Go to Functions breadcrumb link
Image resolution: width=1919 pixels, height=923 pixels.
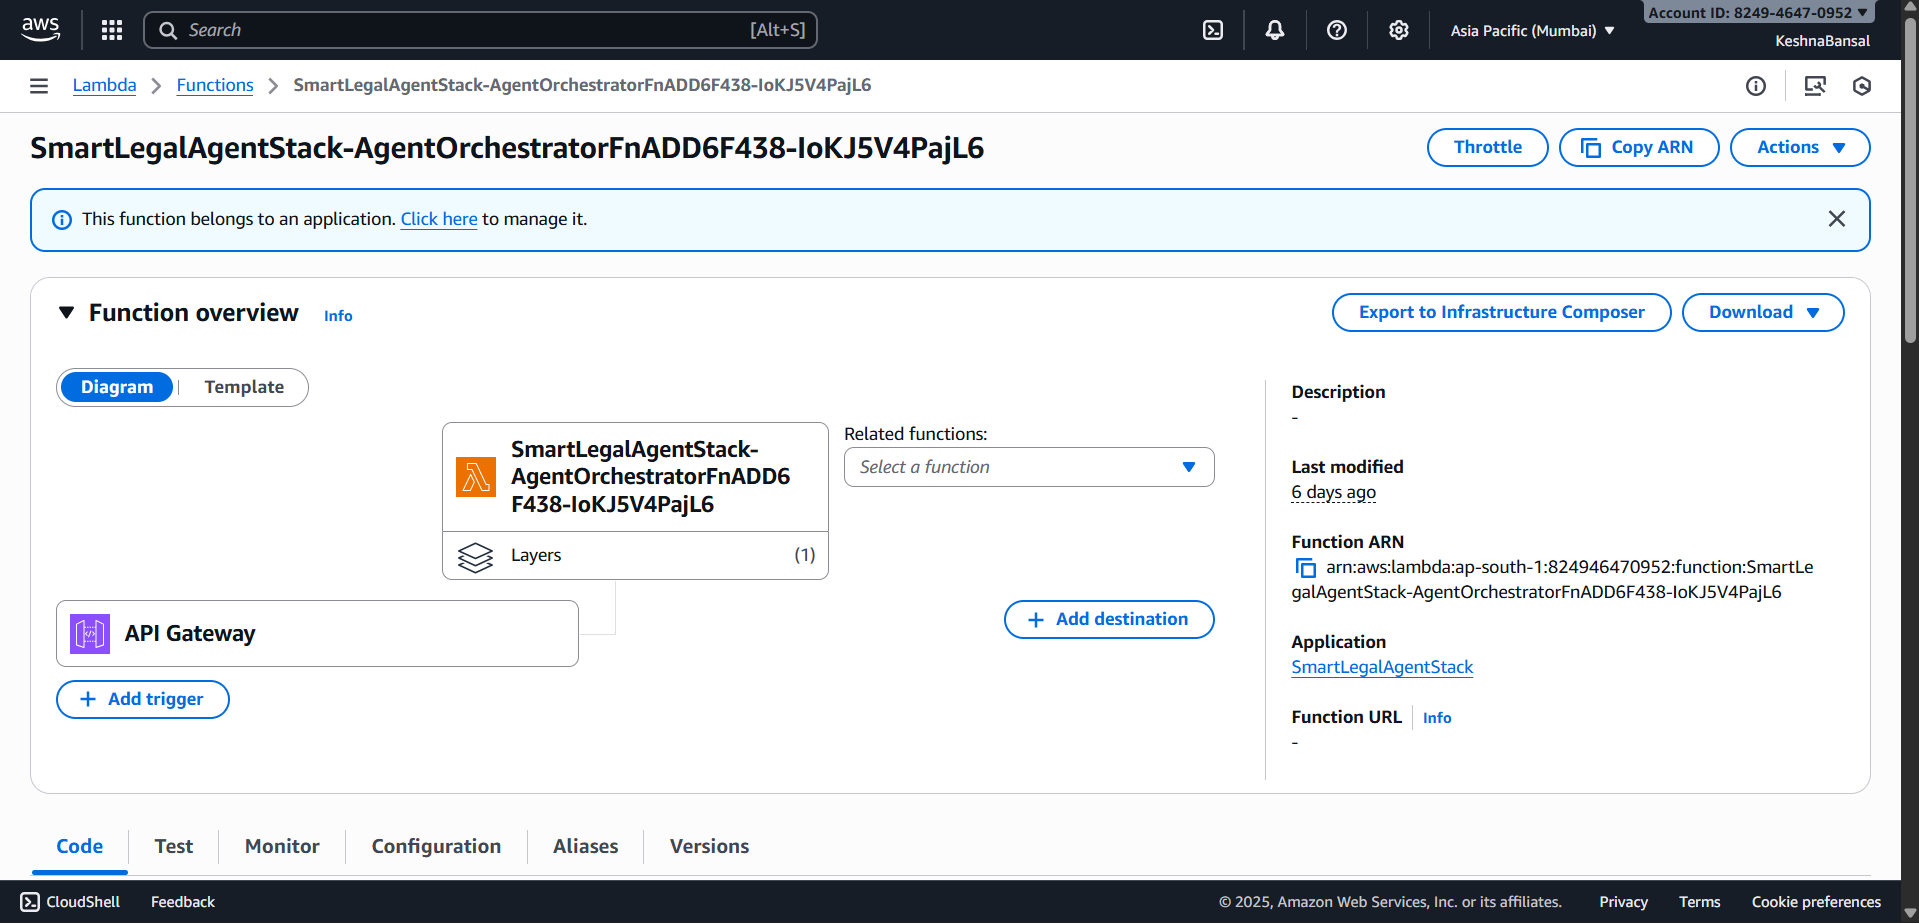click(215, 85)
